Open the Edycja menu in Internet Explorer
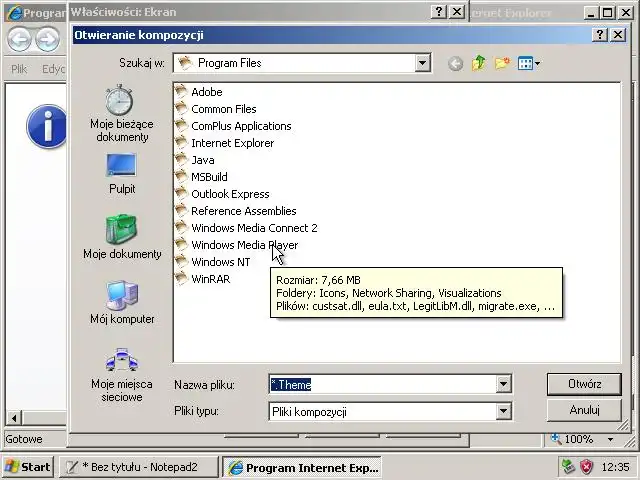 point(53,69)
